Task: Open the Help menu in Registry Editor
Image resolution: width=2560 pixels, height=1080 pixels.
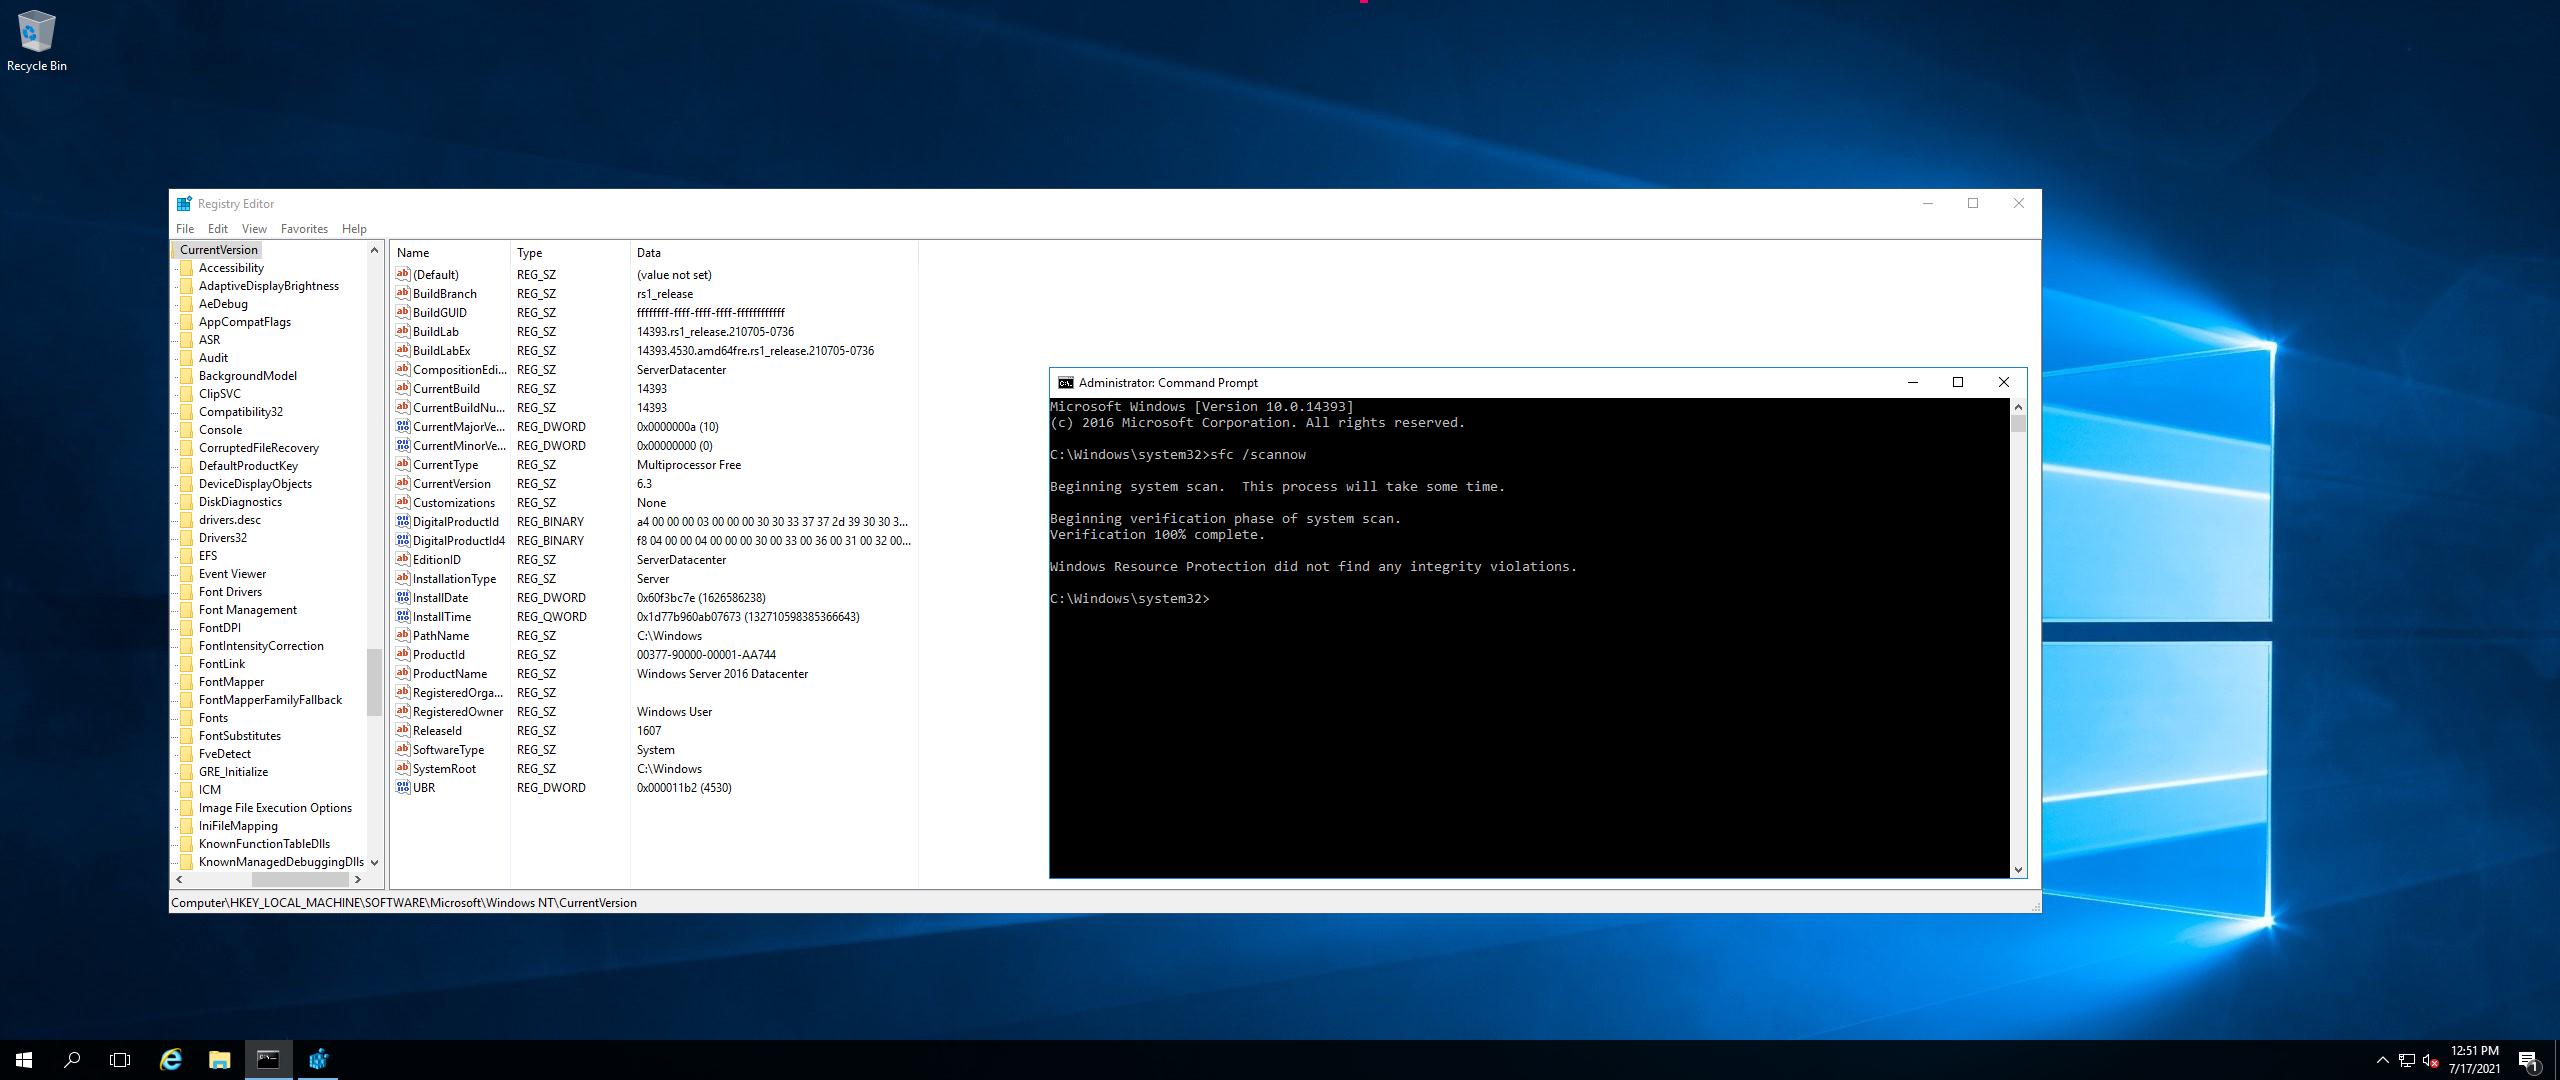Action: [354, 229]
